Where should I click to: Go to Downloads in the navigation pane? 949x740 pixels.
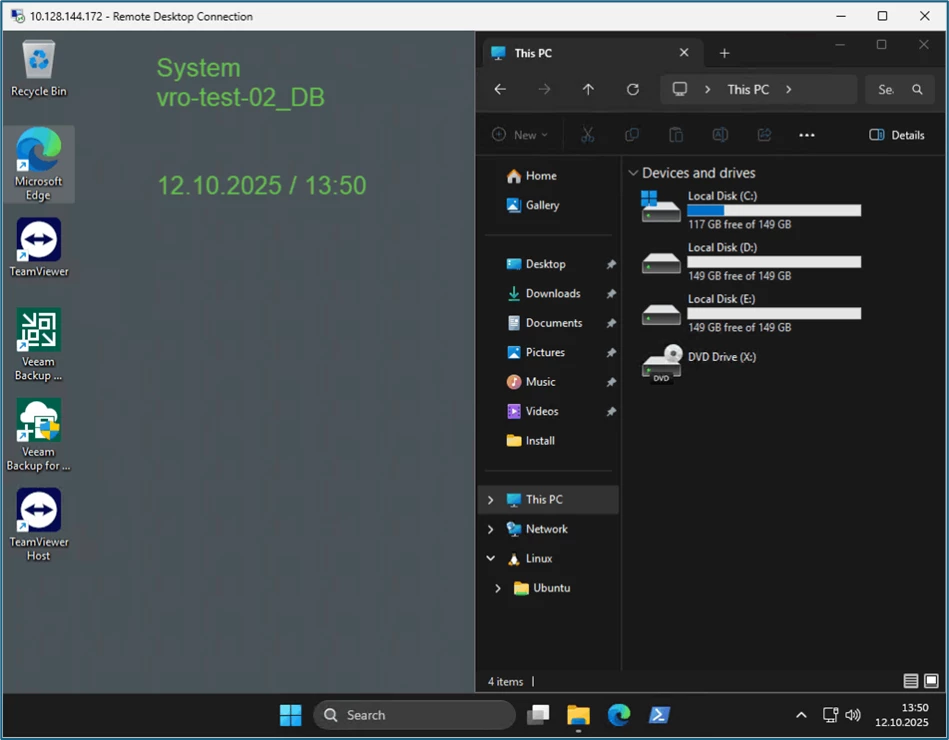point(552,293)
